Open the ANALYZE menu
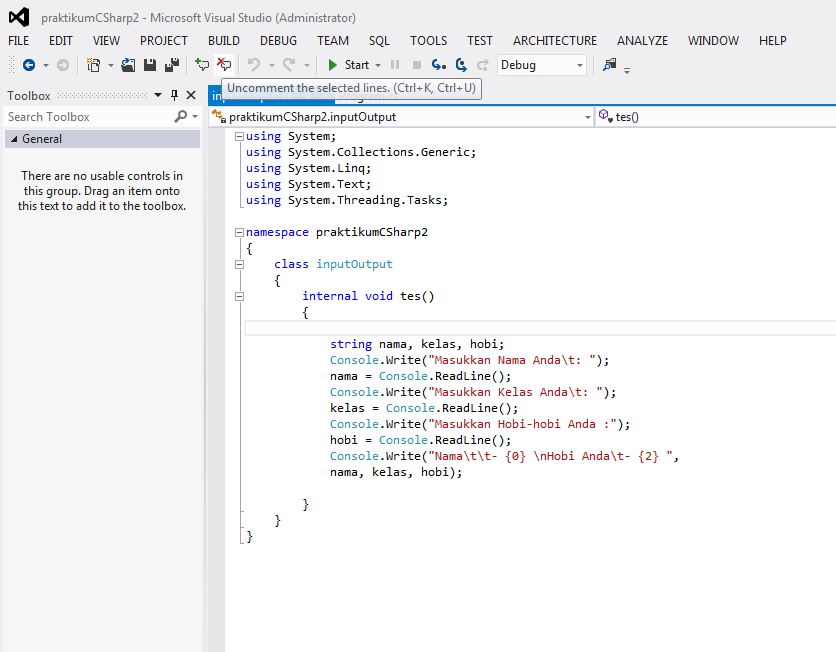 coord(642,41)
